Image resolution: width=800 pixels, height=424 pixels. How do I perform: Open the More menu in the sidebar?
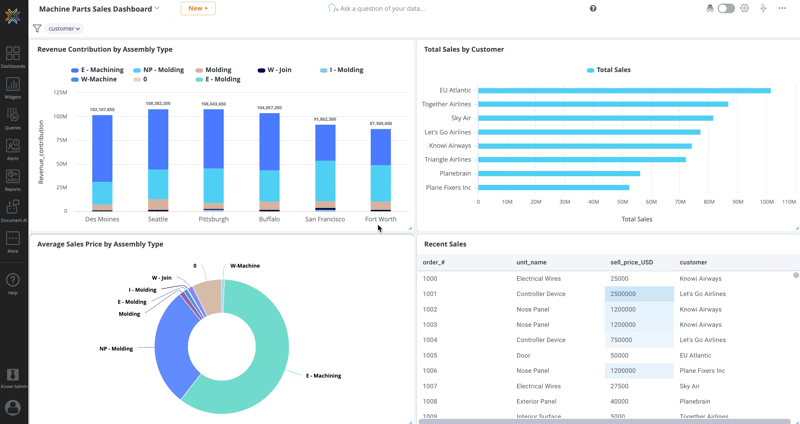point(13,241)
